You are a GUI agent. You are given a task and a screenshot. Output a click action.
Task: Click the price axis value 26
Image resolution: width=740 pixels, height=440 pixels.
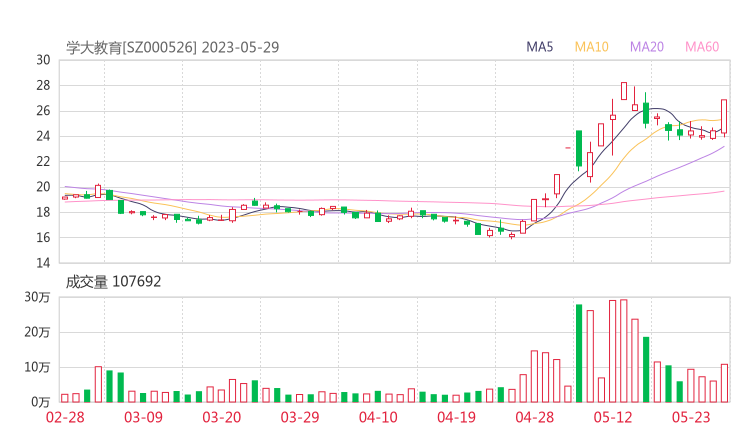(43, 111)
